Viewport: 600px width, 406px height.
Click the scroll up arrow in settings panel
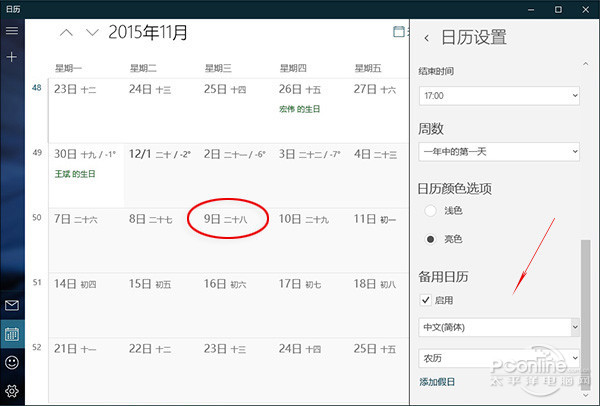[585, 64]
